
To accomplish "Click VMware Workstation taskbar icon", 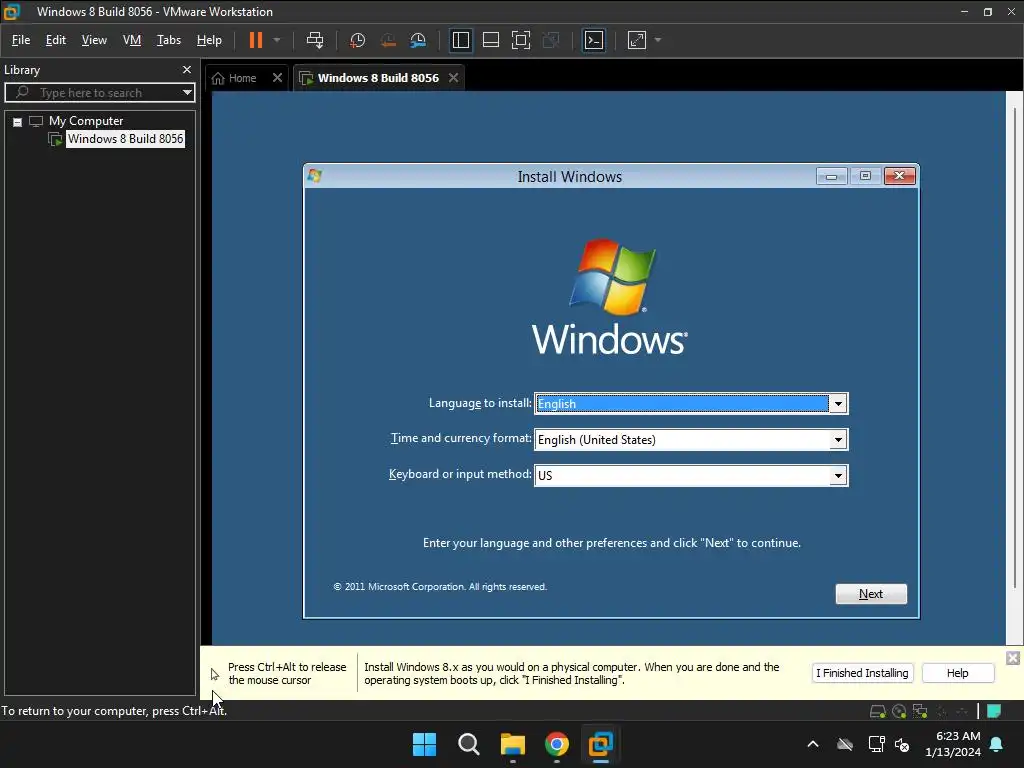I will pyautogui.click(x=601, y=744).
